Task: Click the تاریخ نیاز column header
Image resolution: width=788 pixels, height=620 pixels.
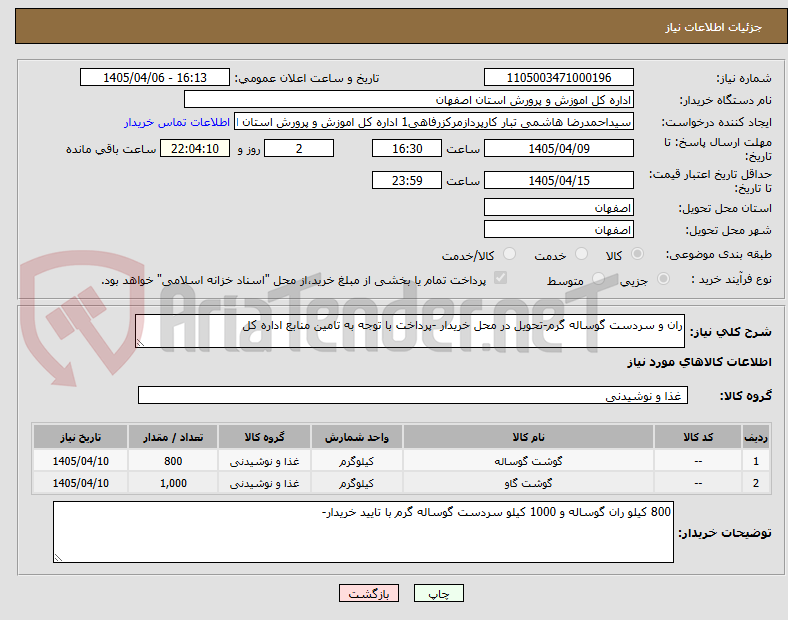Action: click(x=80, y=437)
